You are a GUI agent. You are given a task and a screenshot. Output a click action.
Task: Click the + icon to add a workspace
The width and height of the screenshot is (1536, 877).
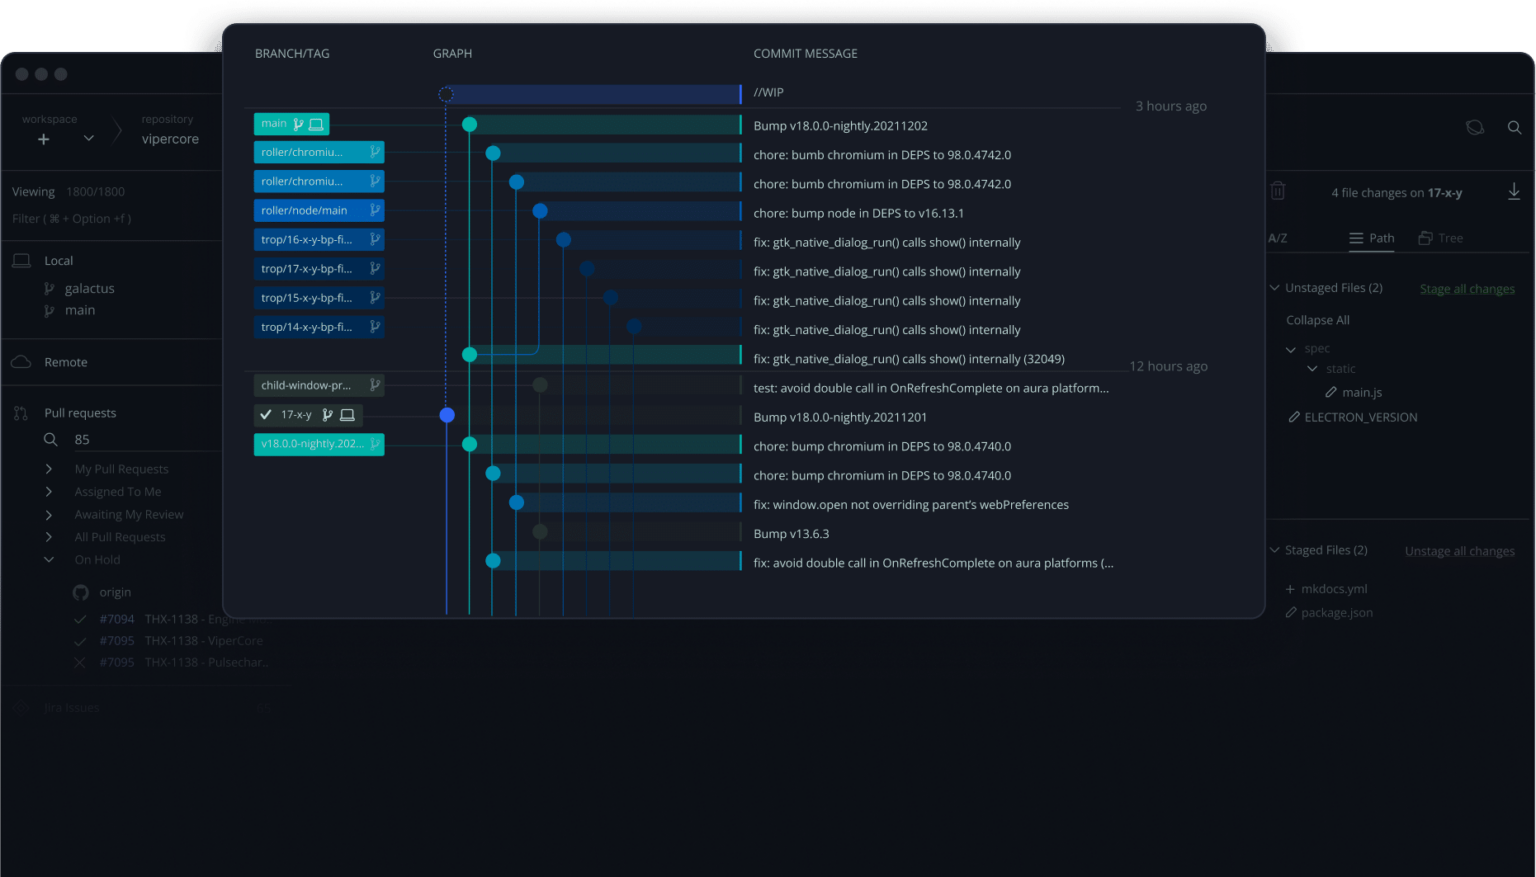[x=43, y=140]
